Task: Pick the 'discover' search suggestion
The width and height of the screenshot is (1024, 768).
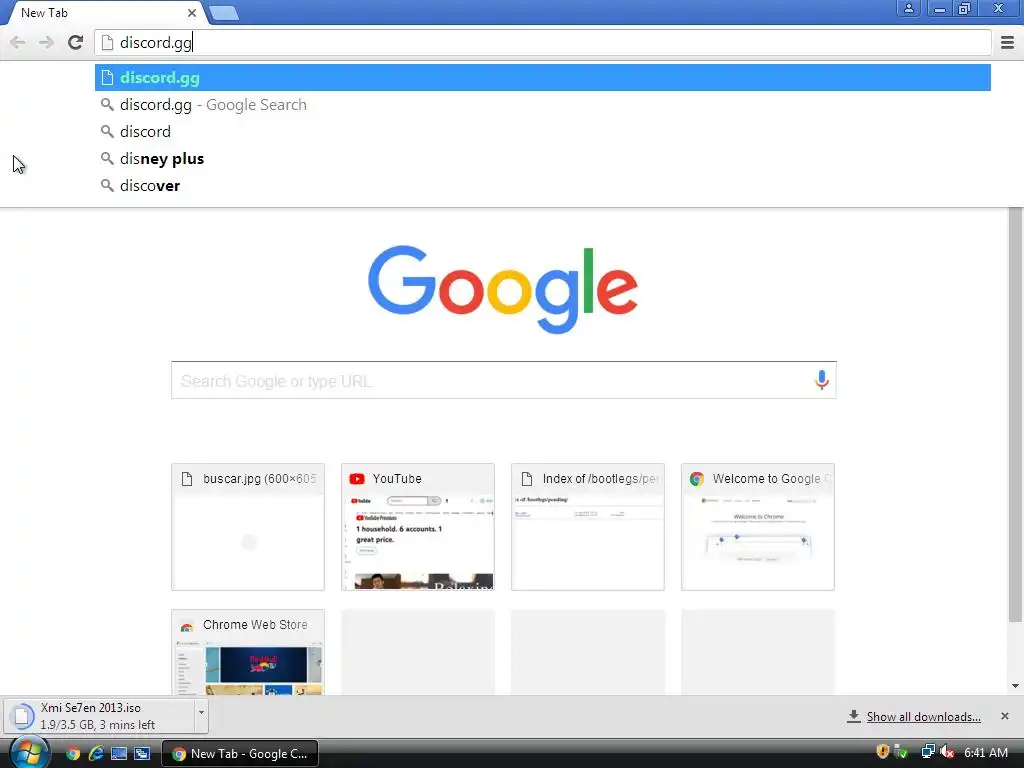Action: pyautogui.click(x=543, y=186)
